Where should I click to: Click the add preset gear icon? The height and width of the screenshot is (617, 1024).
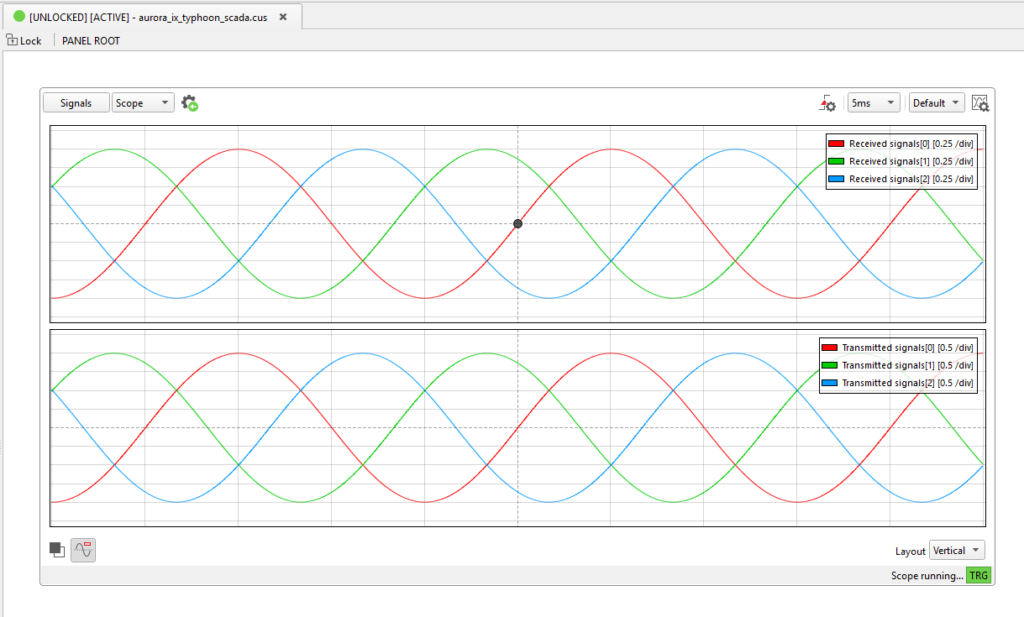point(189,103)
